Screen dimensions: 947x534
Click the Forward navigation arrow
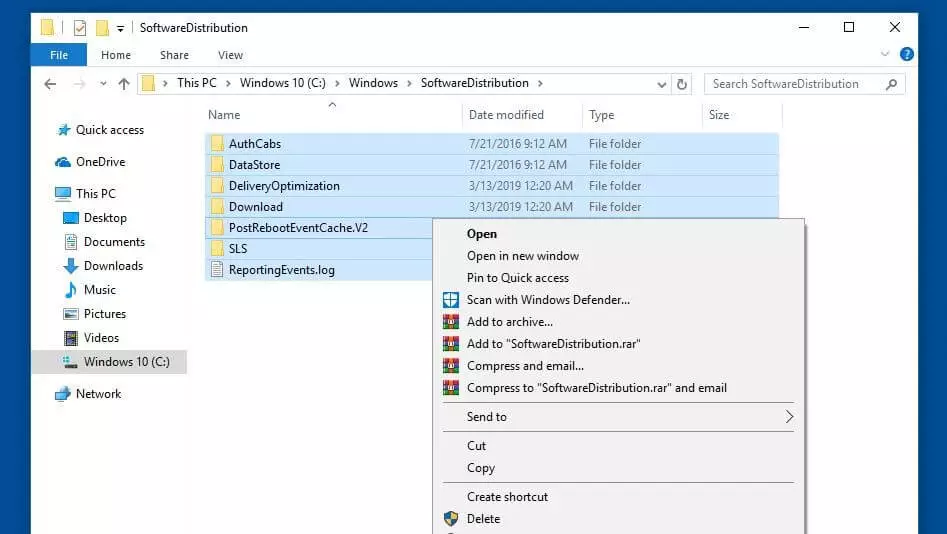[79, 84]
